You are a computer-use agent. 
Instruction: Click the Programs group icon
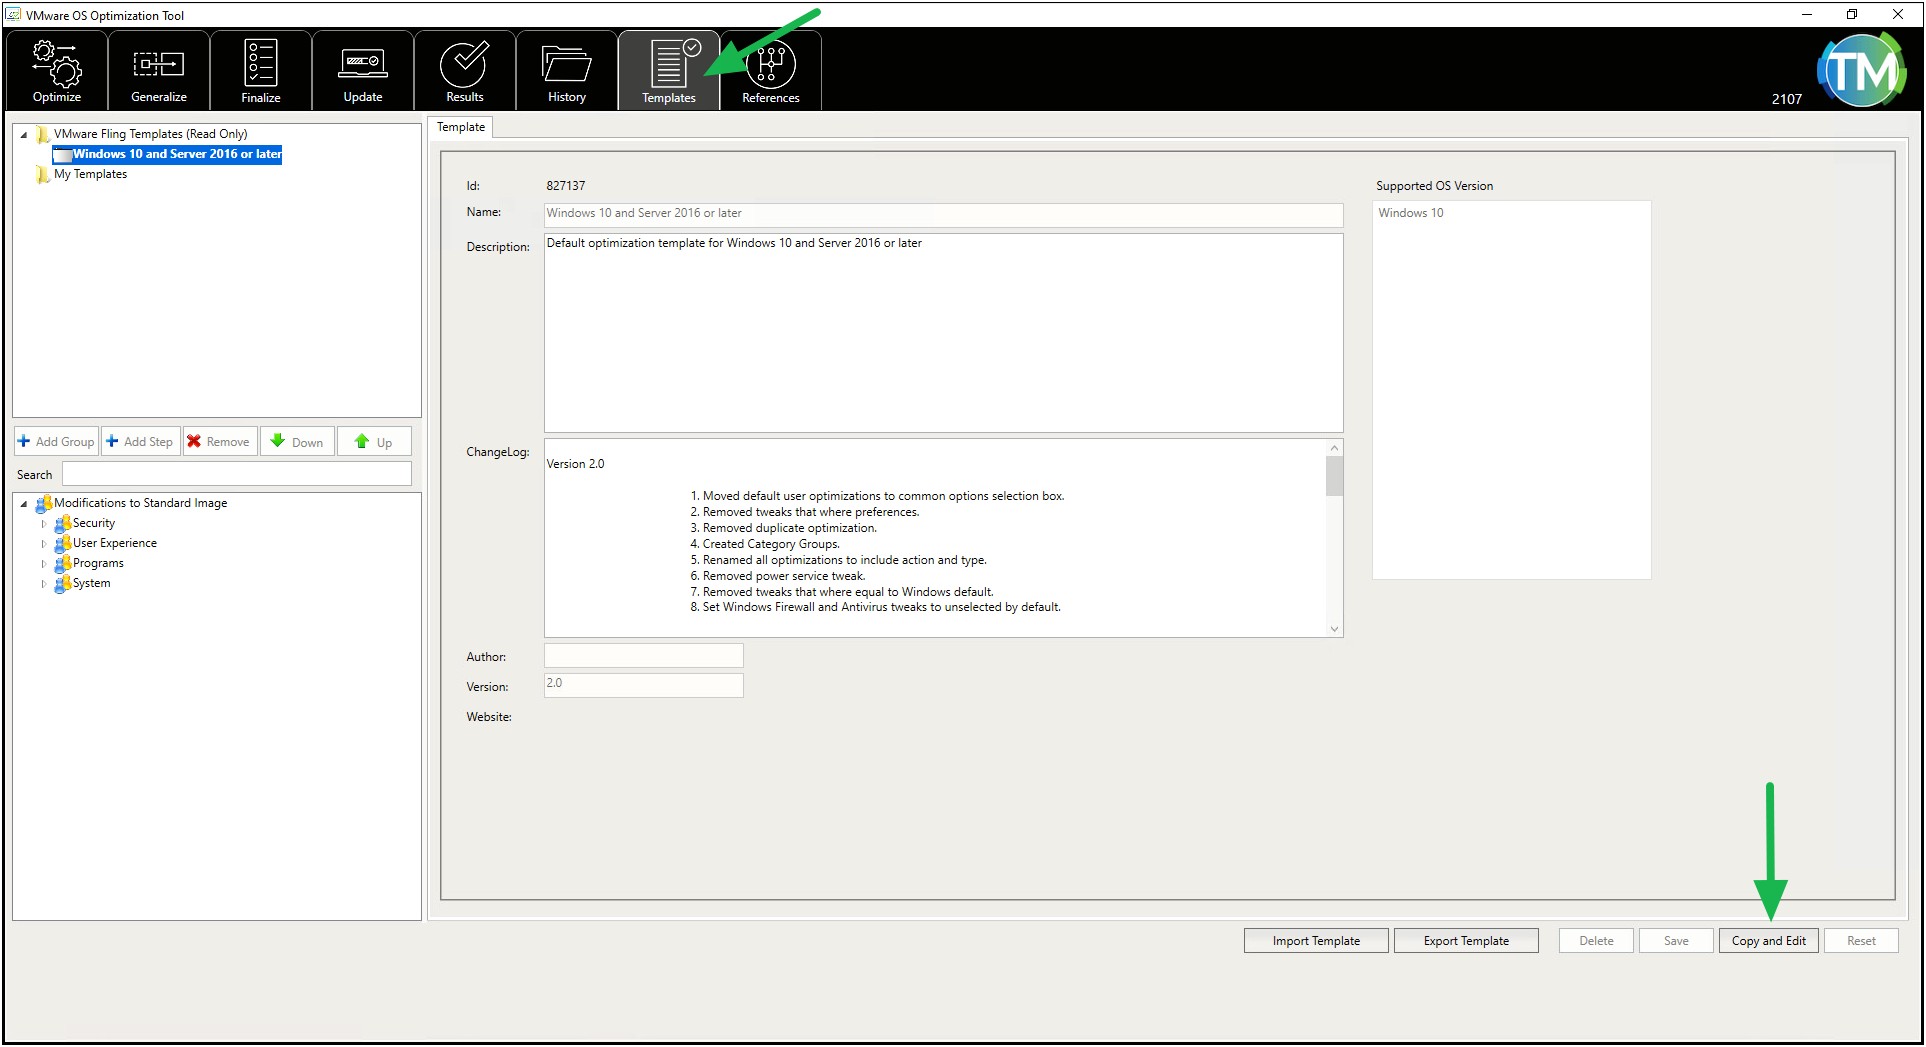[62, 563]
